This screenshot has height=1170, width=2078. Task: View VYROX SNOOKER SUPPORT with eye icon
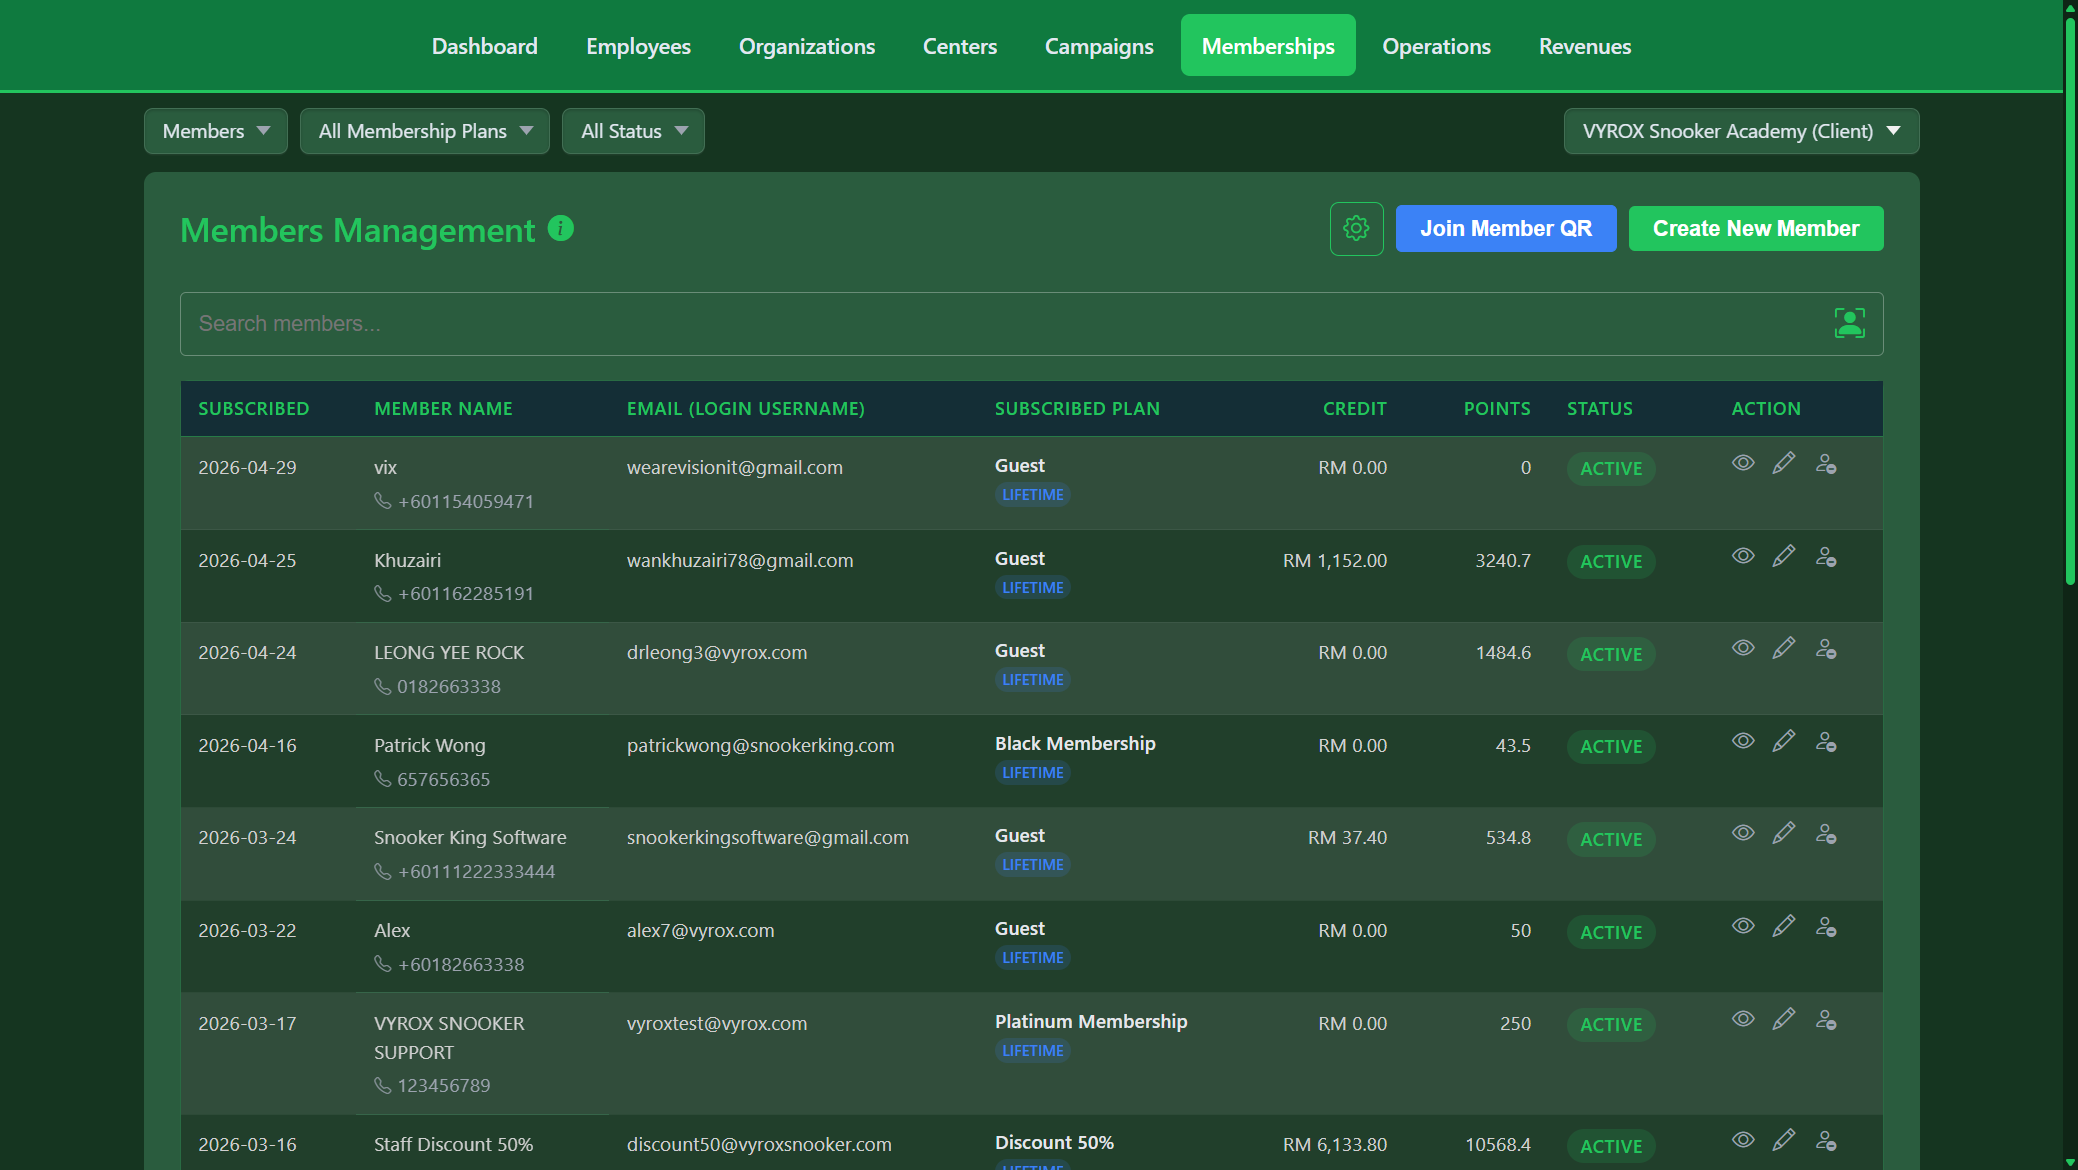(1743, 1019)
